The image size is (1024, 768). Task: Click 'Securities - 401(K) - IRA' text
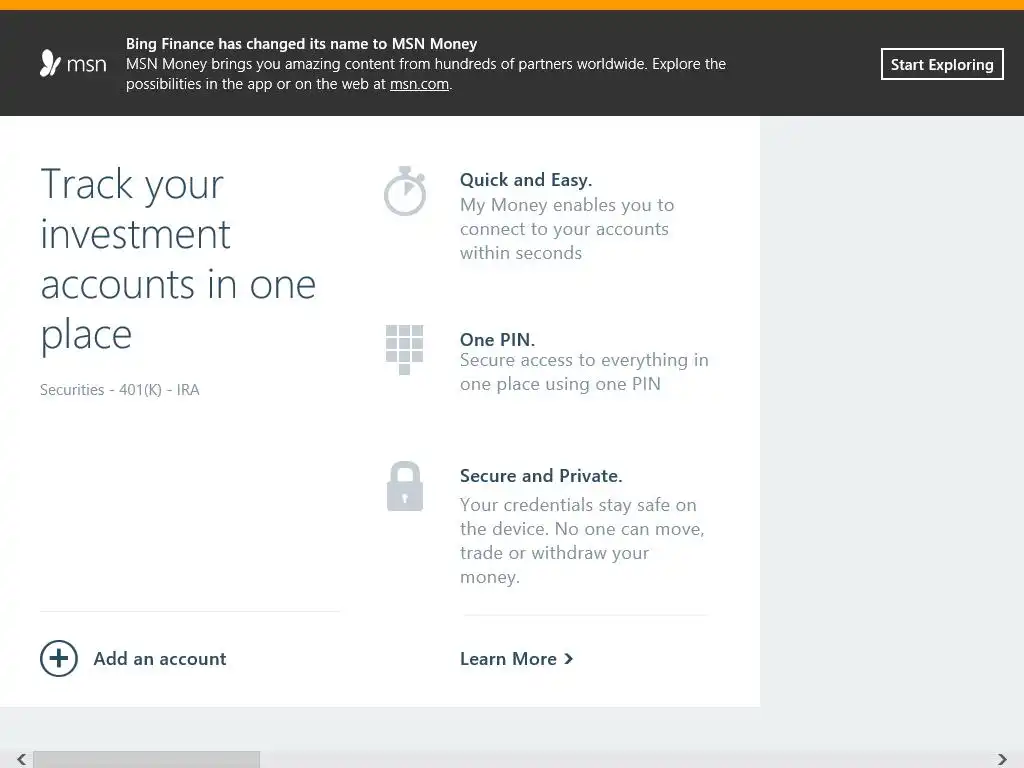point(120,390)
